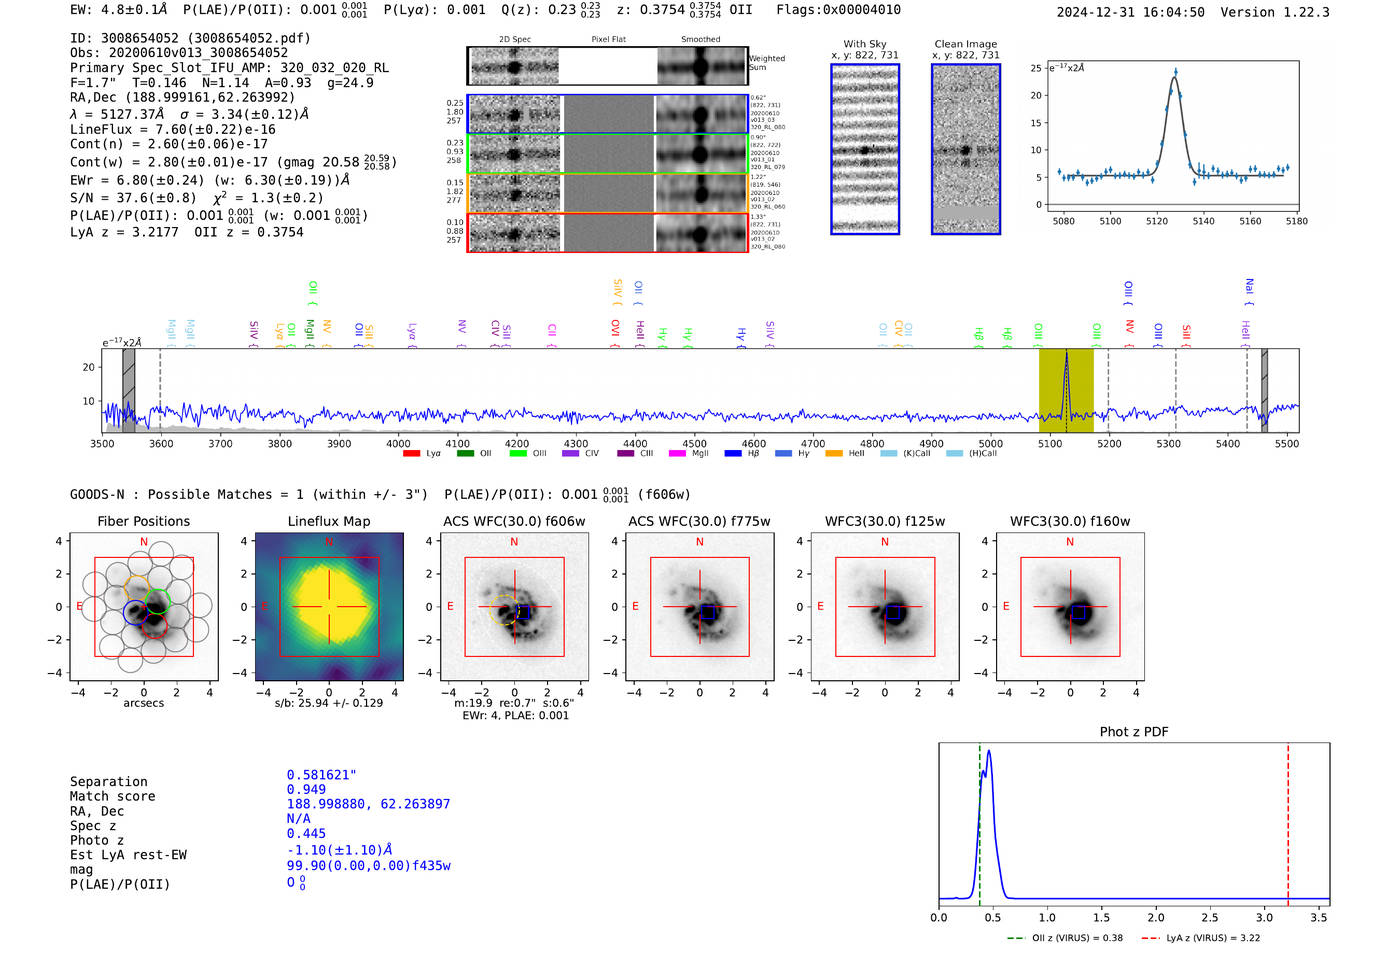Click the 2D Spec column header

515,40
